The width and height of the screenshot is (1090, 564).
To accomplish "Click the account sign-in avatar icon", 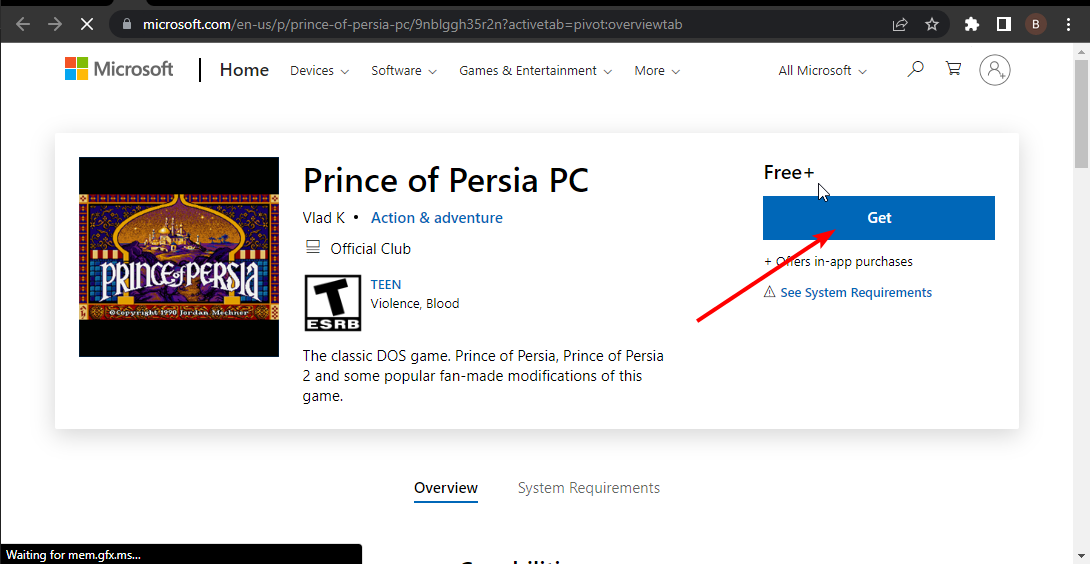I will (x=994, y=70).
